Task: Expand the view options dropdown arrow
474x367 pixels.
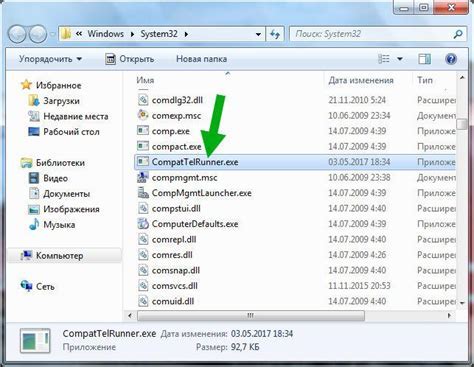Action: [400, 59]
